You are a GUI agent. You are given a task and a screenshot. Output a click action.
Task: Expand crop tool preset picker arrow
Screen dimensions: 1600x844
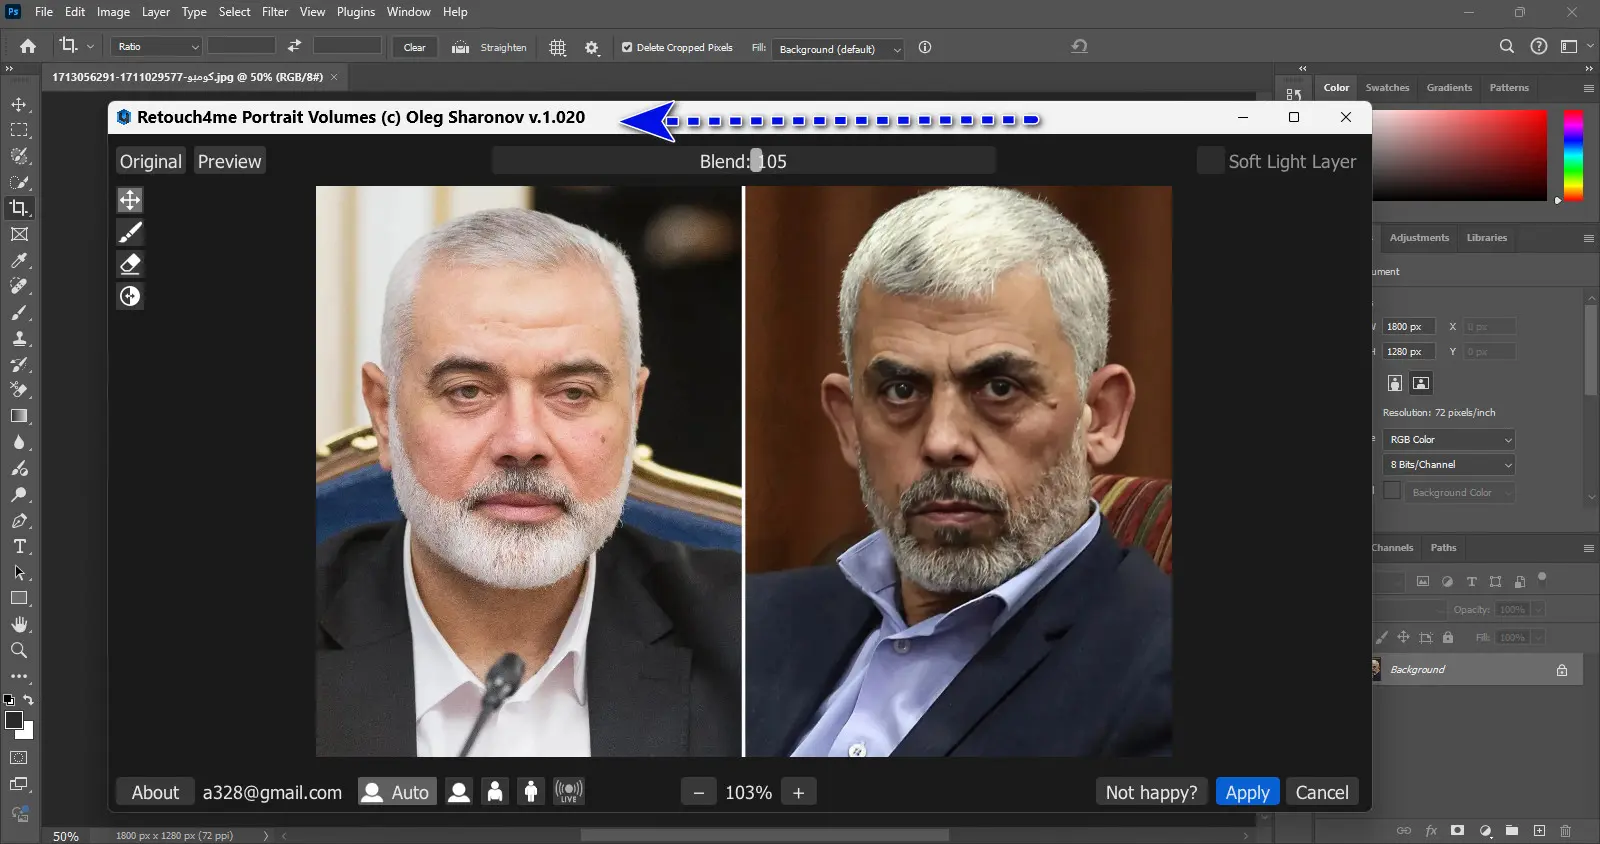[x=90, y=46]
